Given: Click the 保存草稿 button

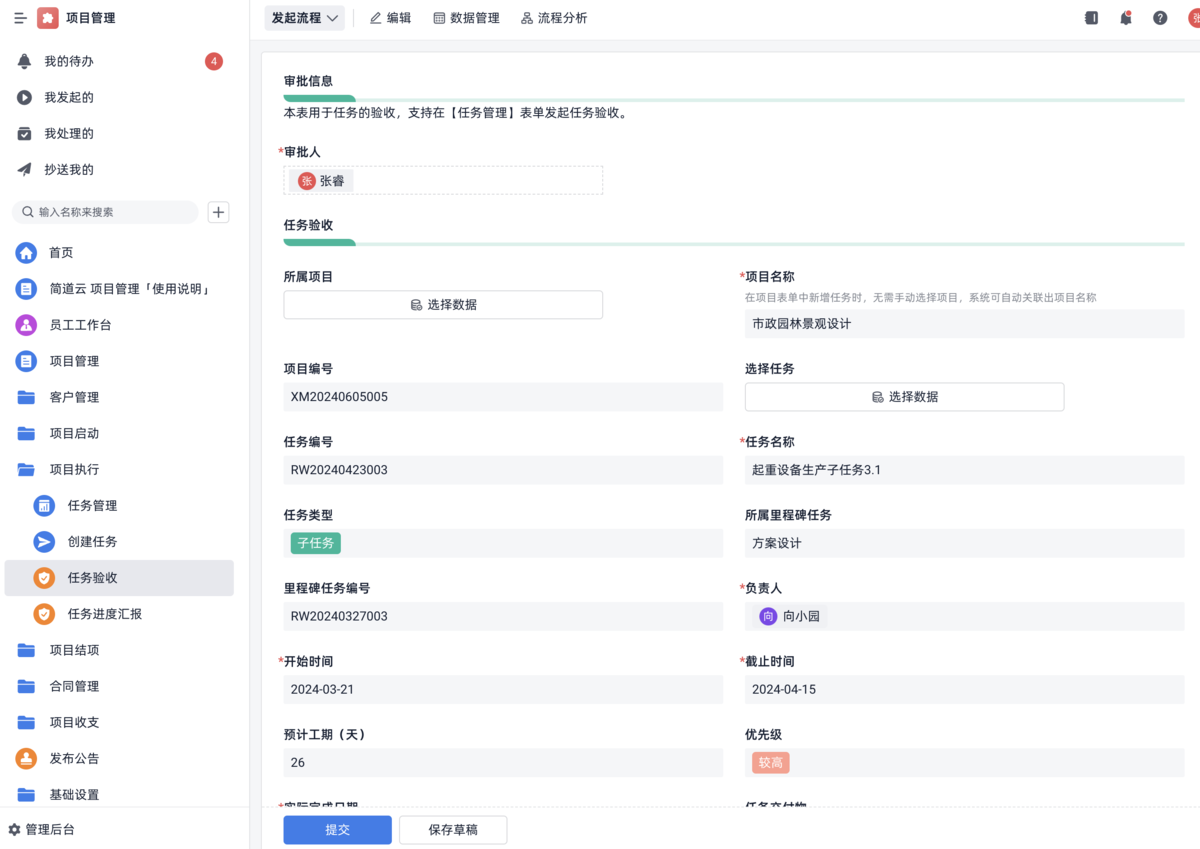Looking at the screenshot, I should [453, 829].
